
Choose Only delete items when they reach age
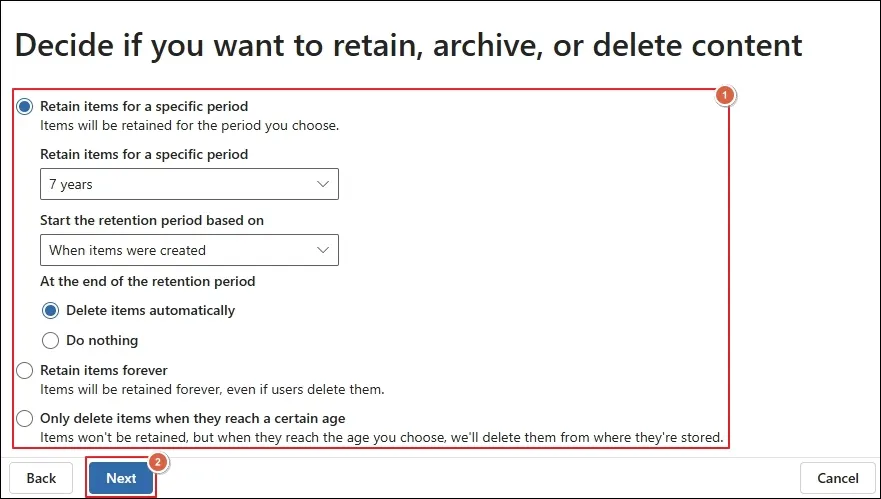[25, 419]
